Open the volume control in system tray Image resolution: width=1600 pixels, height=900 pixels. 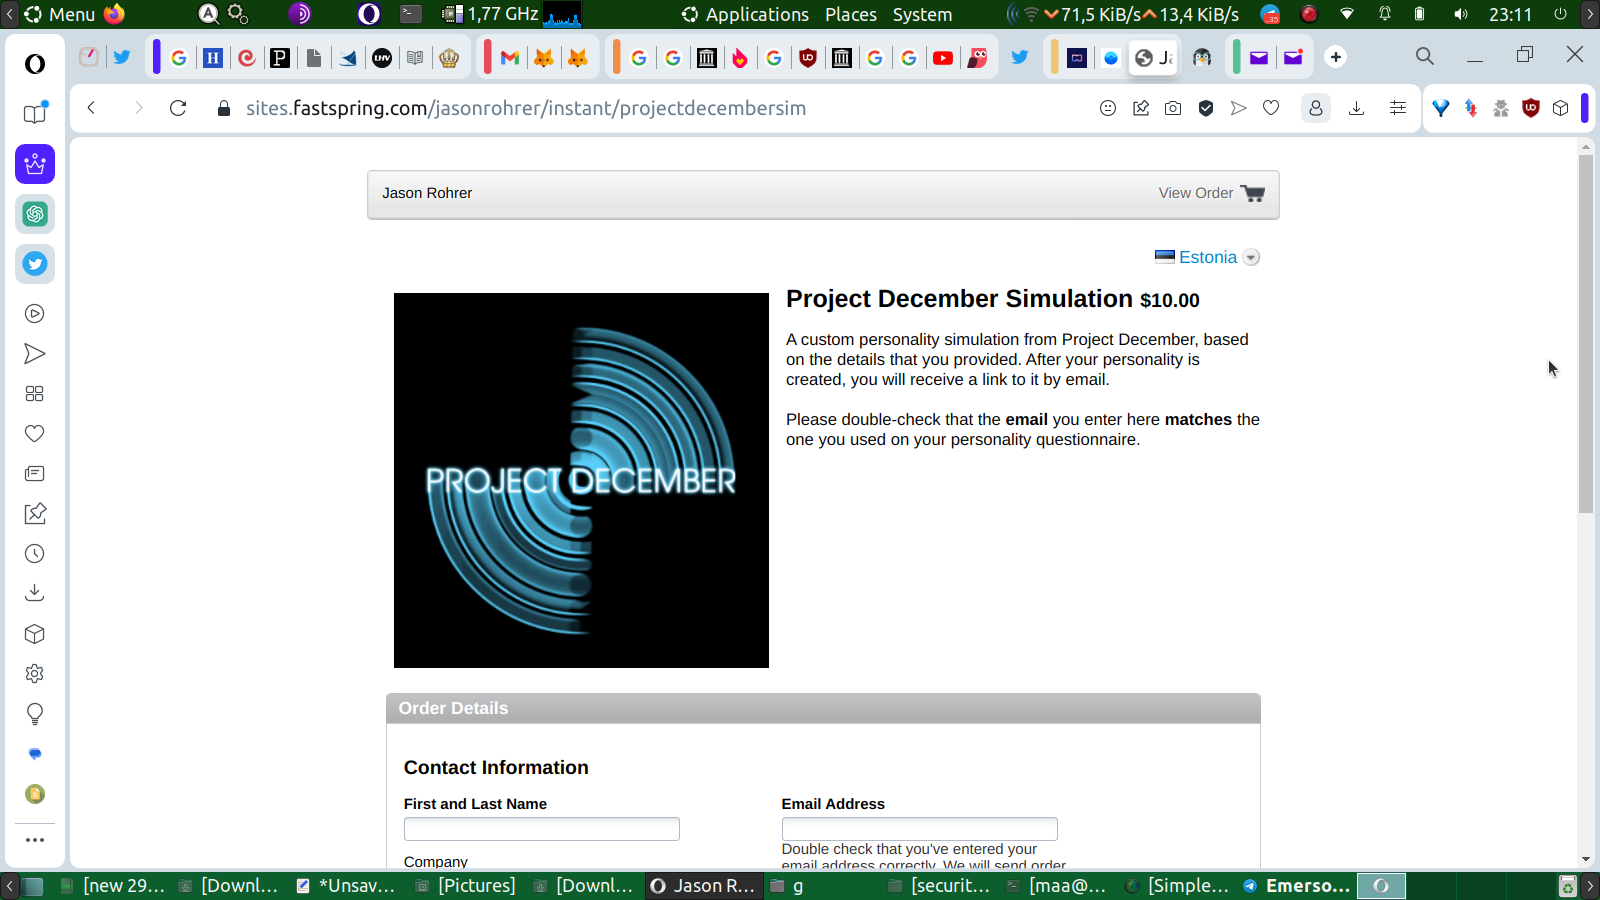(1461, 14)
